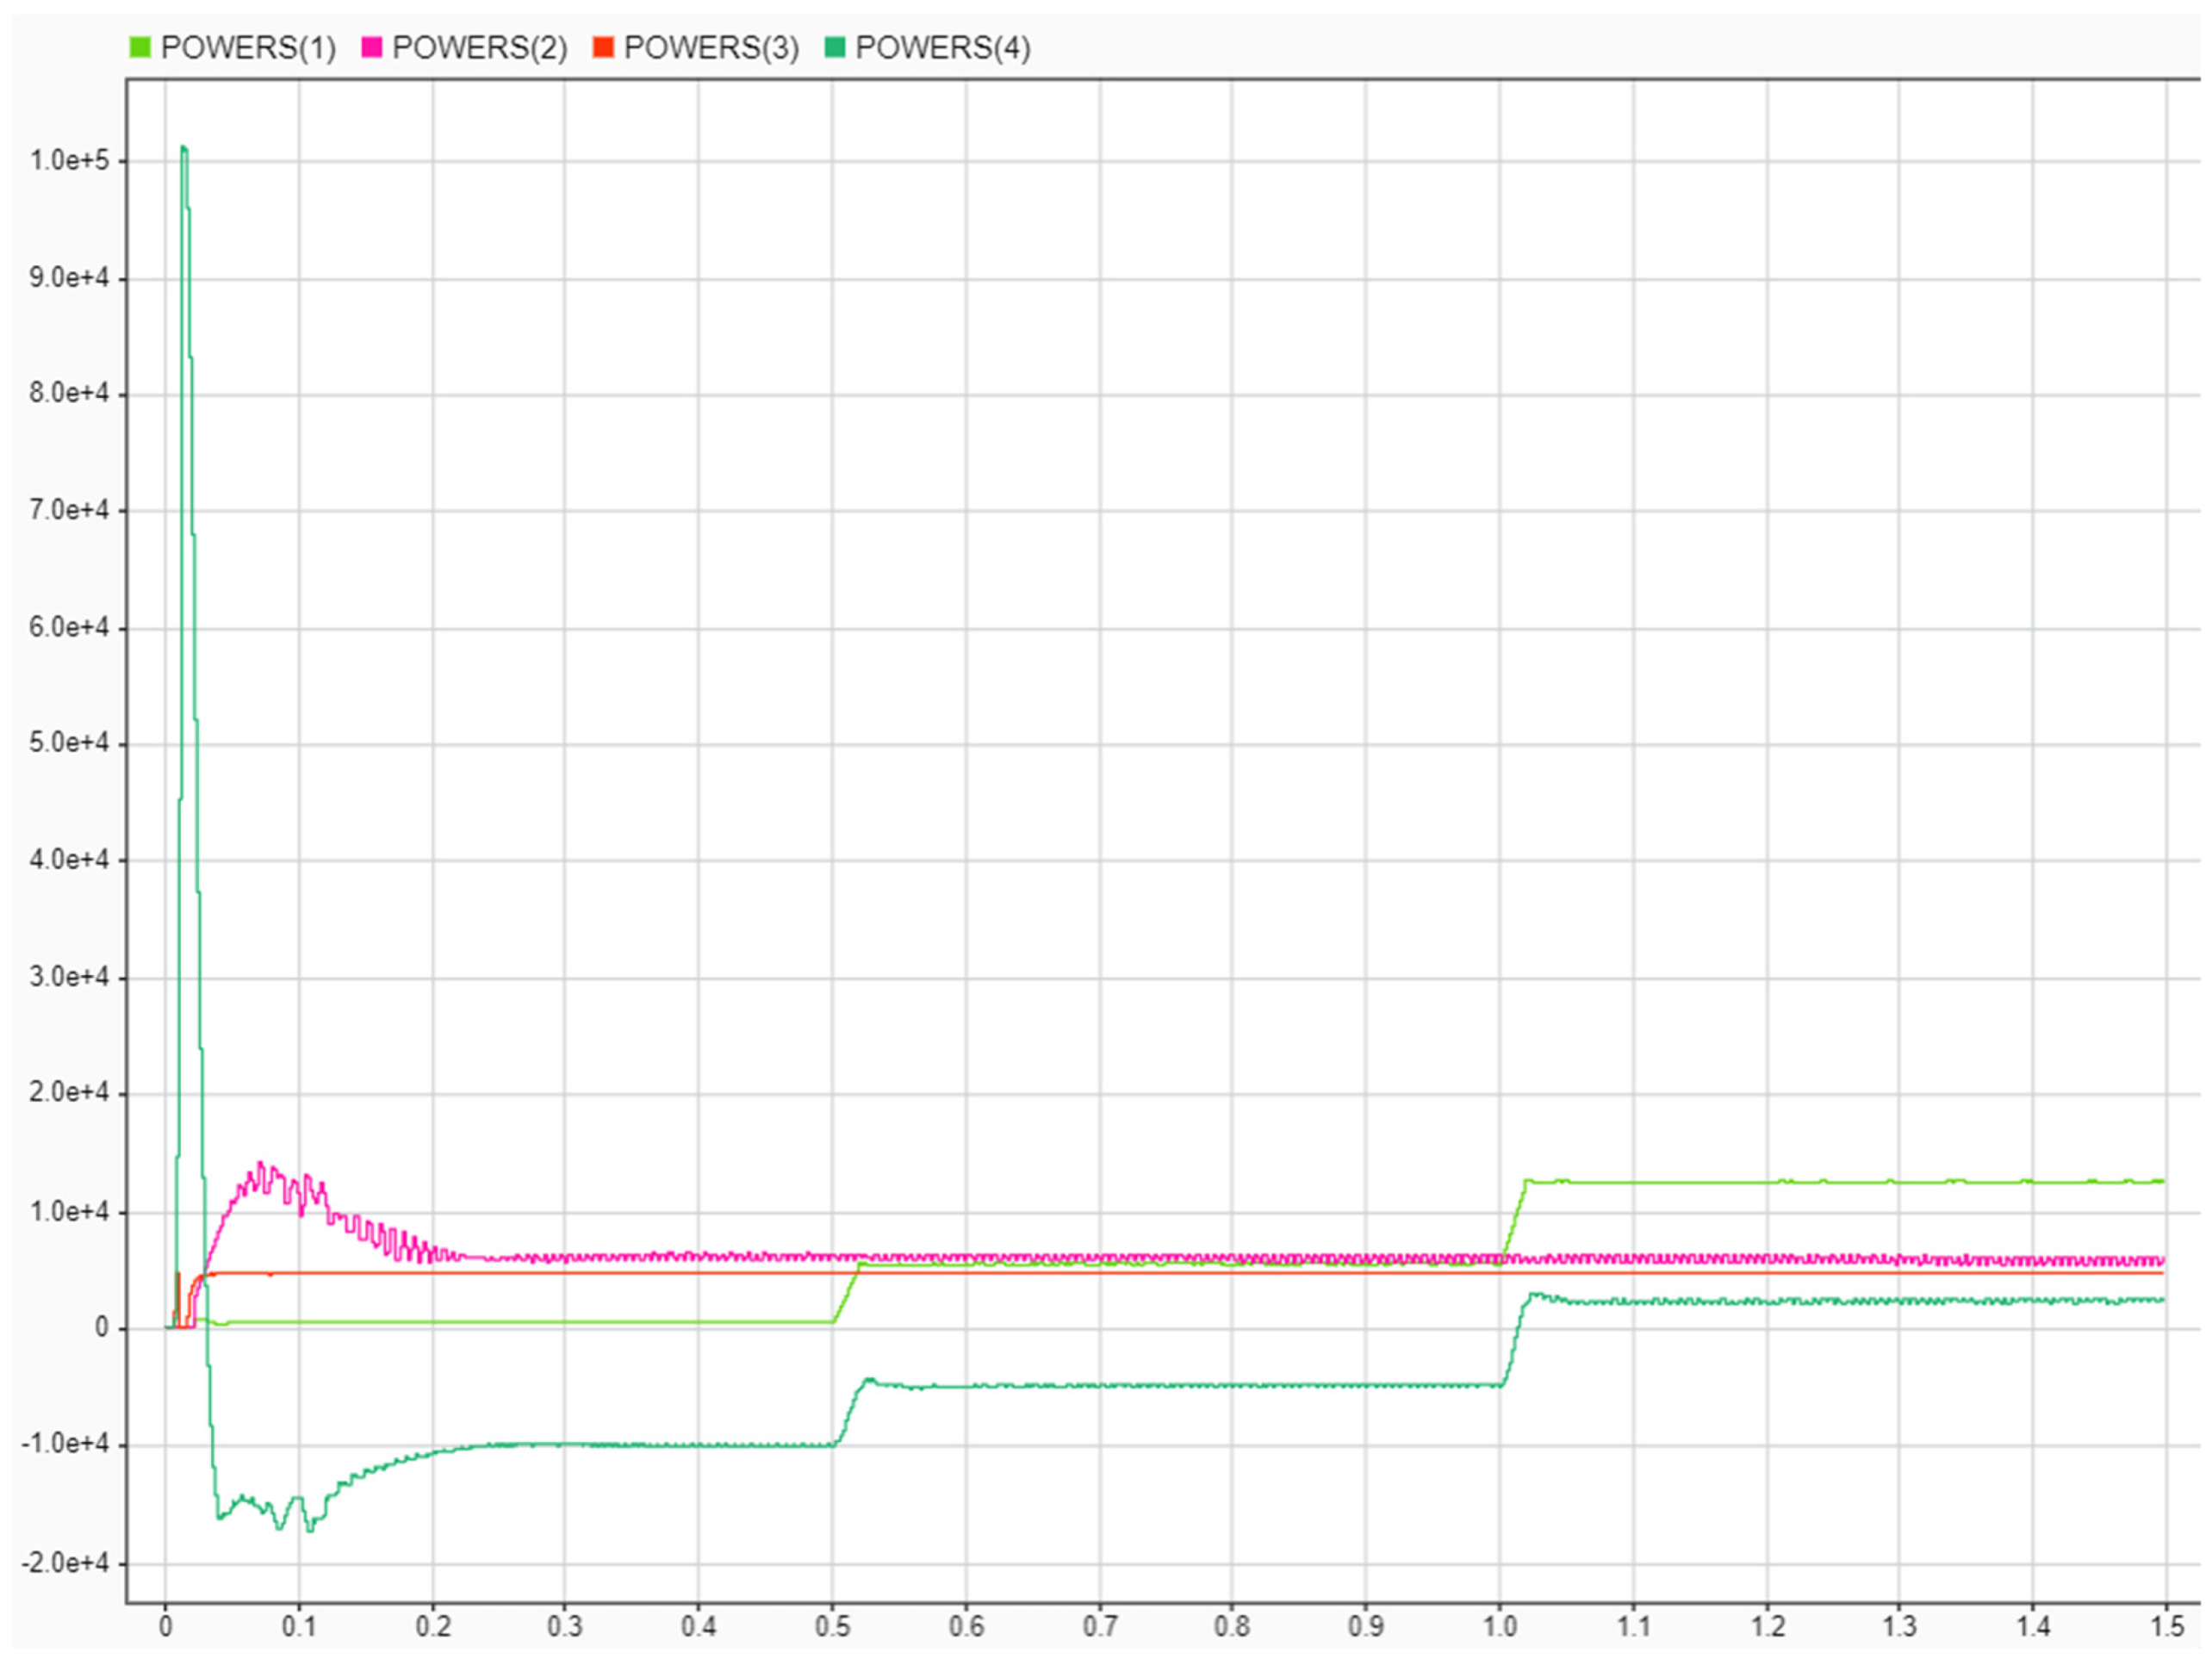Screen dimensions: 2212x1665
Task: Click the 1.0e+5 y-axis tick label
Action: coord(69,161)
